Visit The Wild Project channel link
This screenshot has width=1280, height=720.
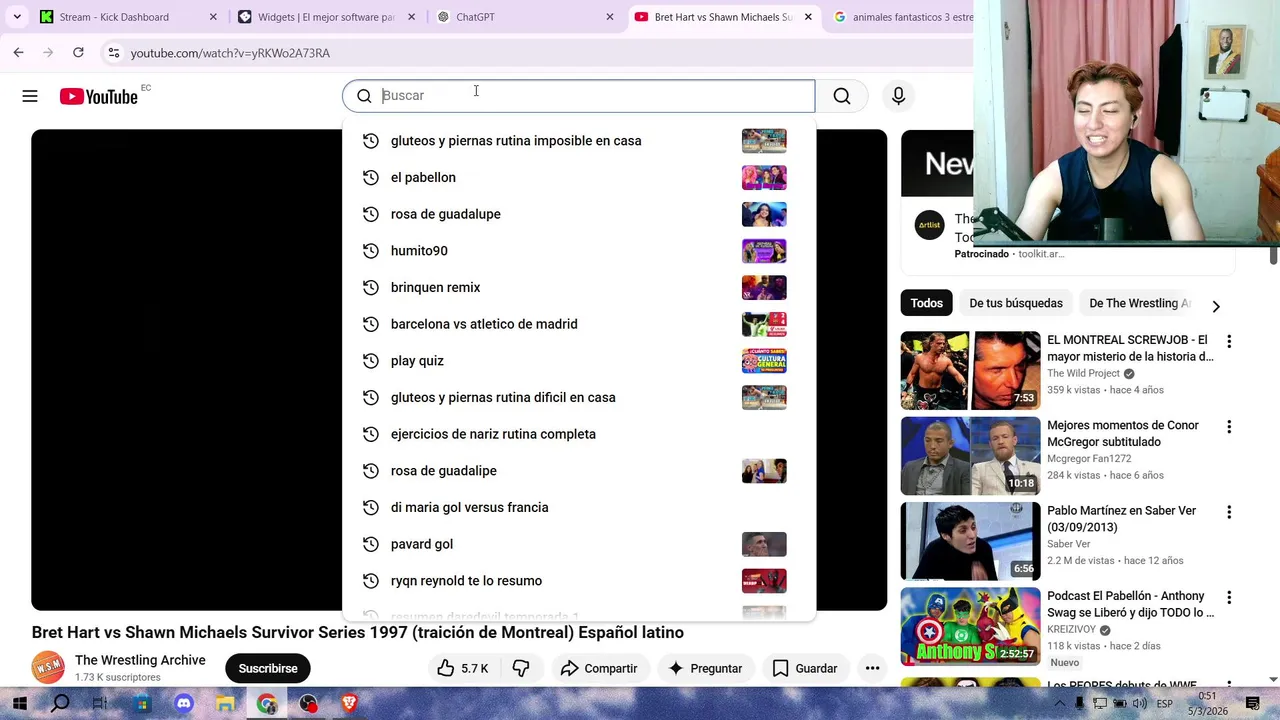[x=1083, y=374]
